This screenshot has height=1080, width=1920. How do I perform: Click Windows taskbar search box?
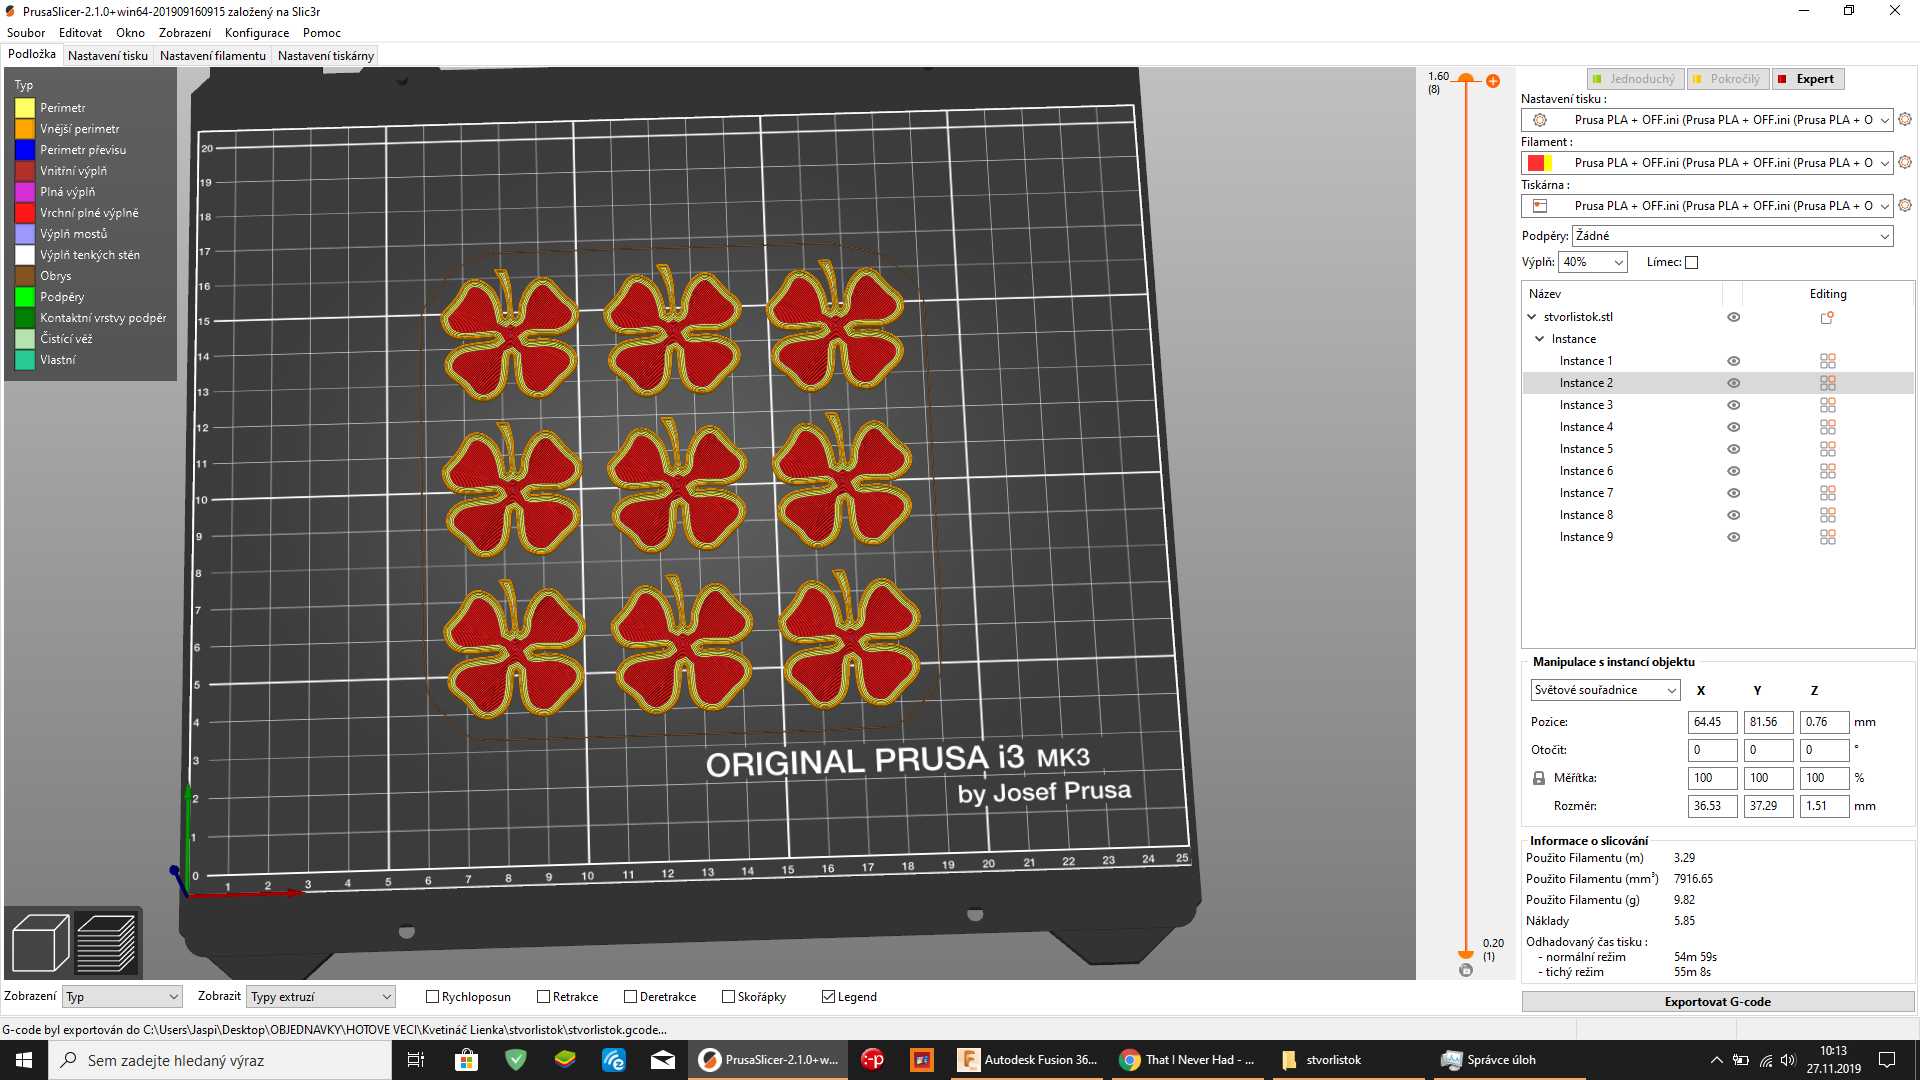pos(220,1060)
